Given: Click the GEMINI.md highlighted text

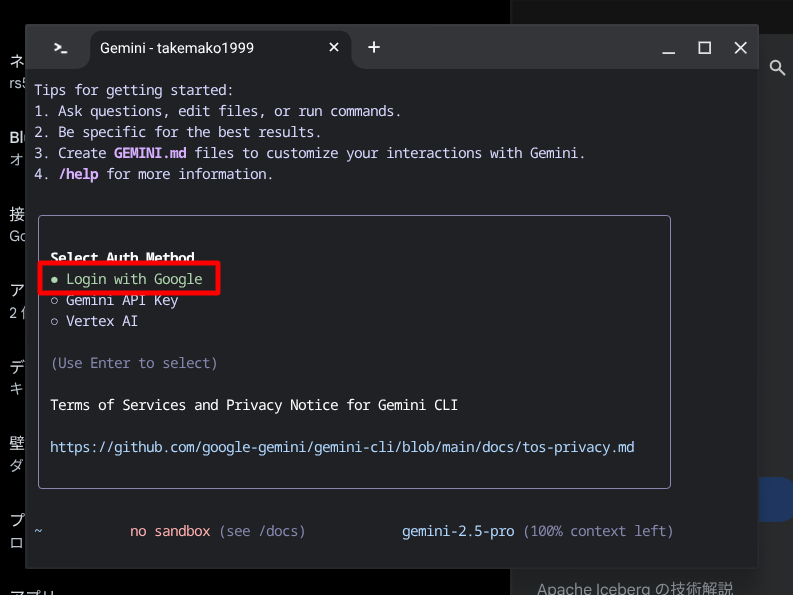Looking at the screenshot, I should click(150, 153).
